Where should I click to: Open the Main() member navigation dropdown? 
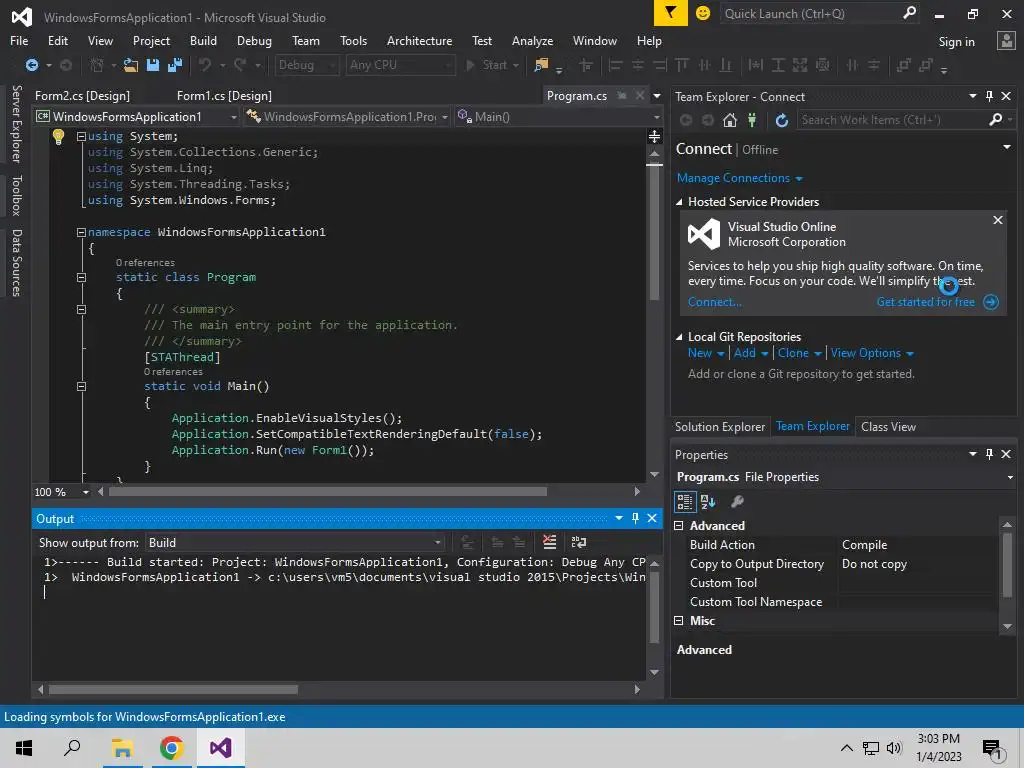[x=559, y=117]
